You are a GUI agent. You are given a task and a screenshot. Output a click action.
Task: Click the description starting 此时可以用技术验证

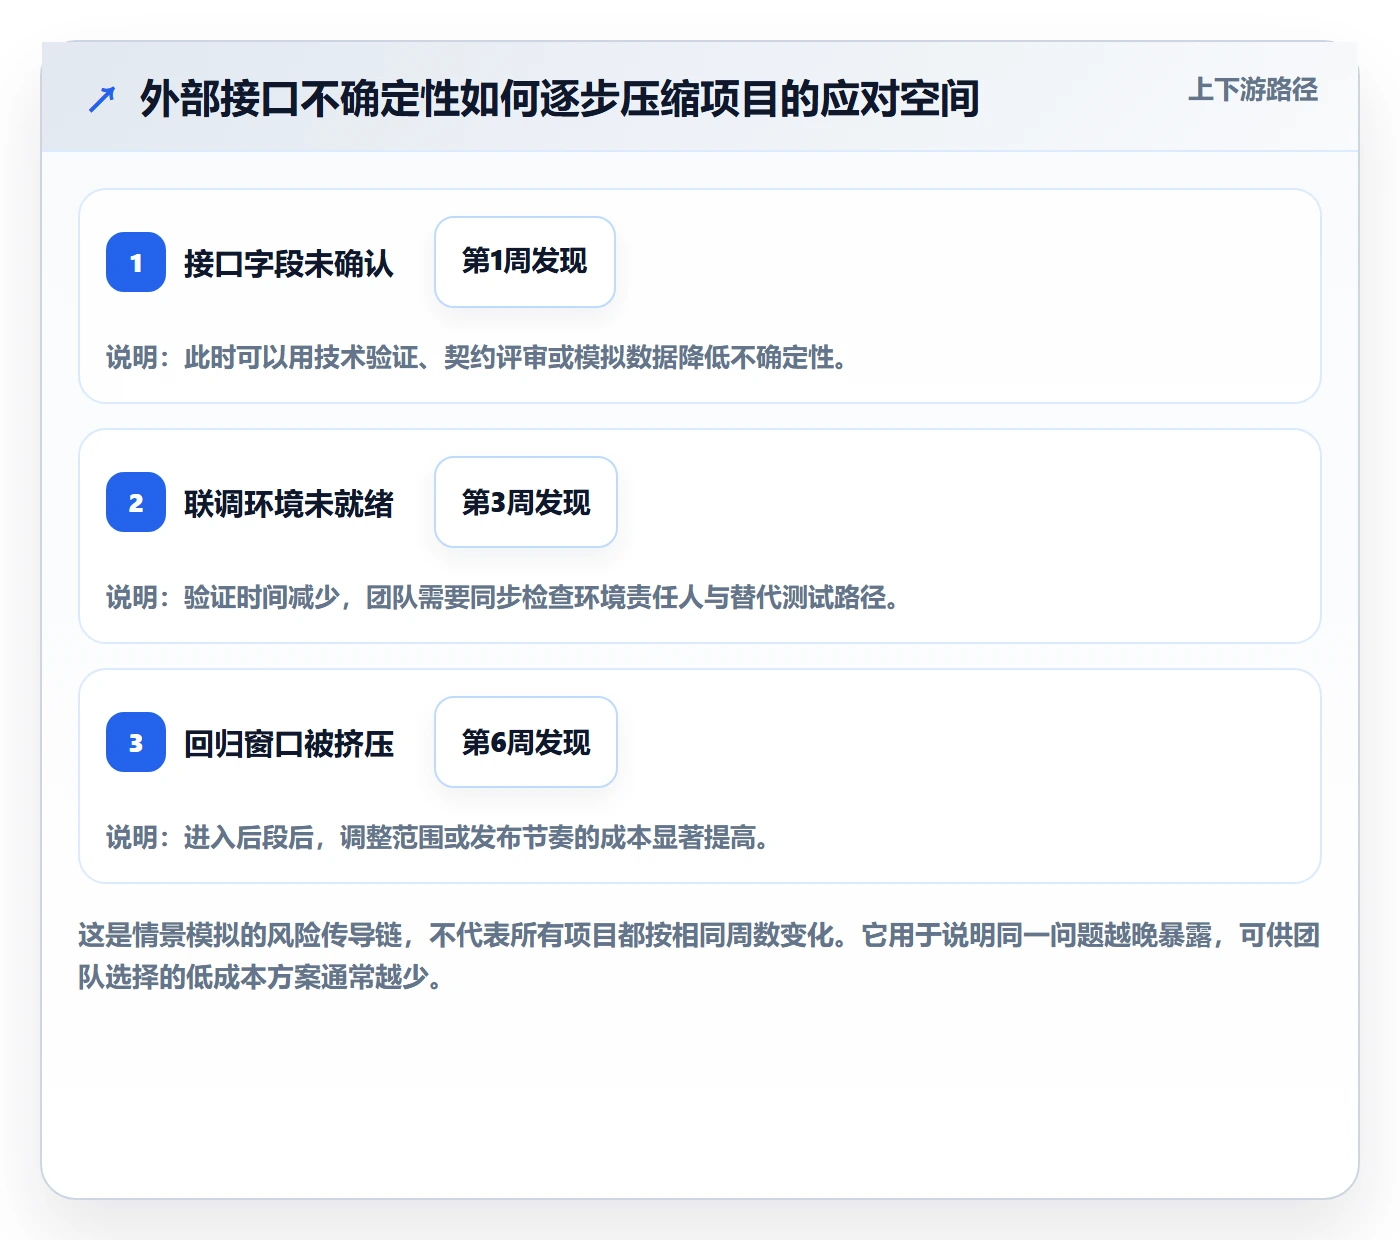478,357
